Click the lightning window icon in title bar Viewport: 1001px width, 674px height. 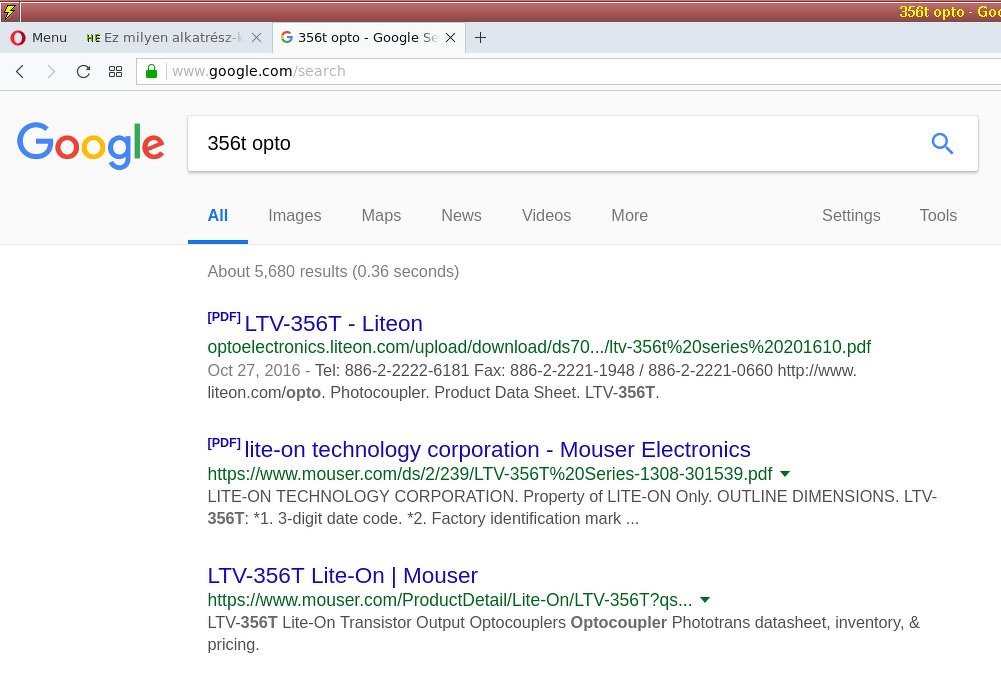pyautogui.click(x=10, y=11)
